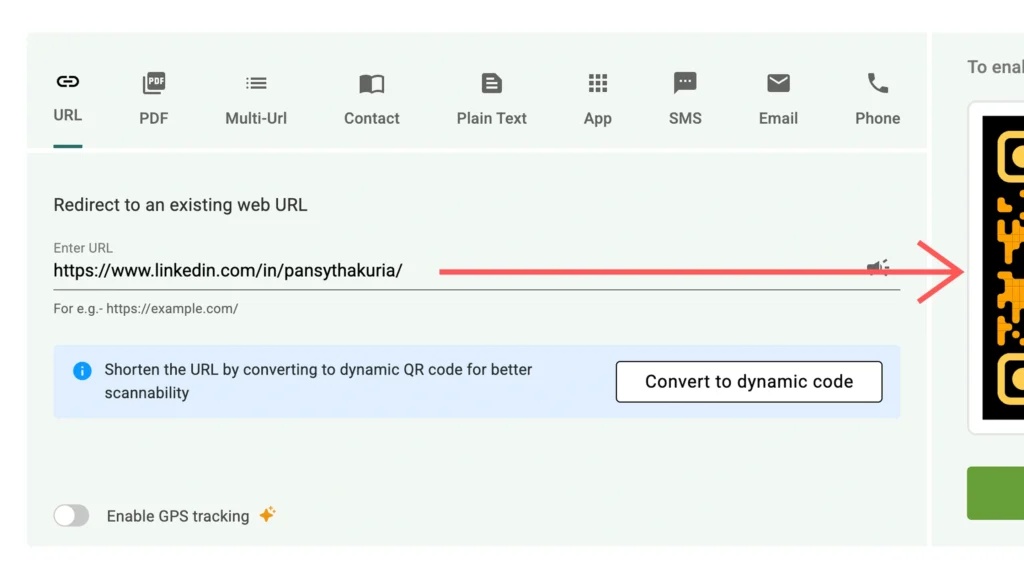This screenshot has height=576, width=1024.
Task: Select the SMS chat bubble icon
Action: (685, 84)
